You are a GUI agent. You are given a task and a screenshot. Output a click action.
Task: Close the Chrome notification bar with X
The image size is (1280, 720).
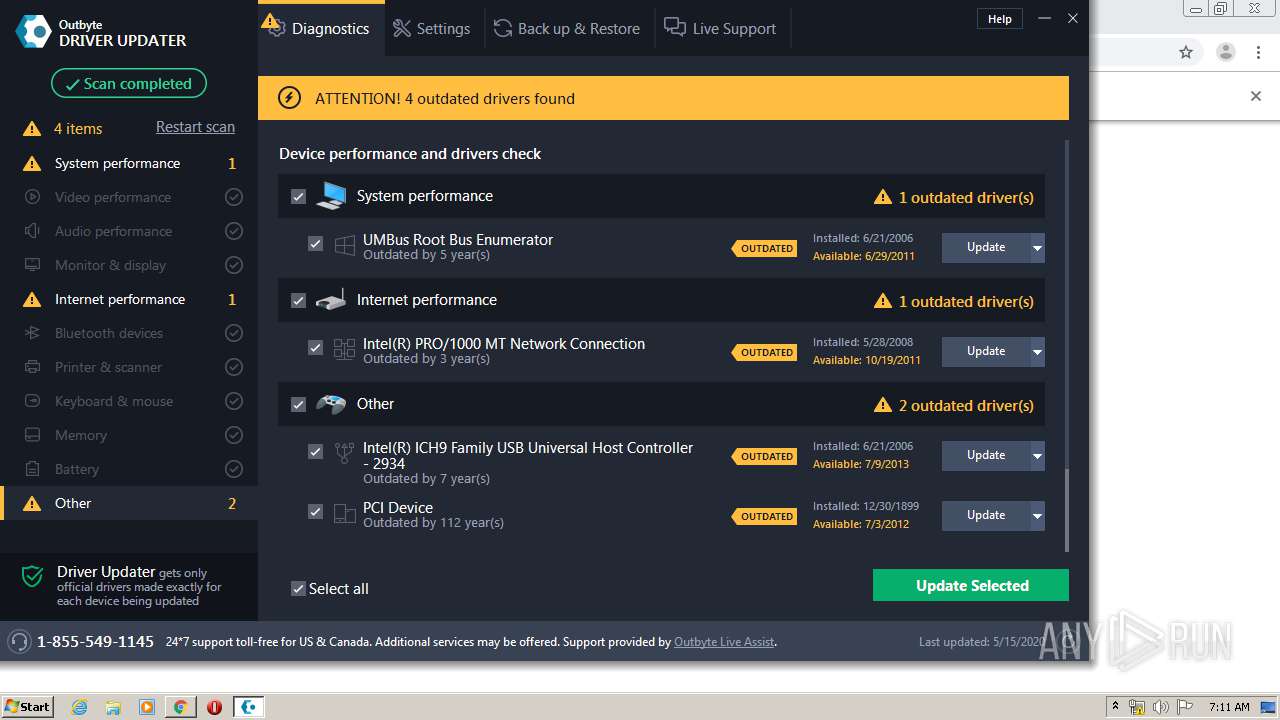pos(1256,96)
